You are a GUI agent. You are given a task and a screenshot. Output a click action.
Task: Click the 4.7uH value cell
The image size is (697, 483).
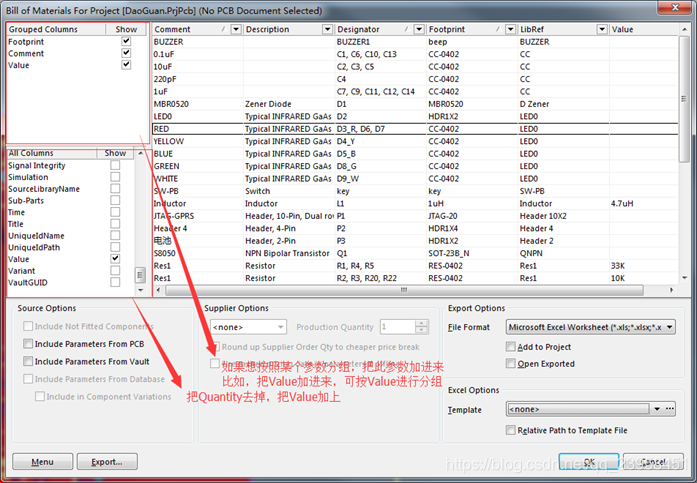pyautogui.click(x=644, y=204)
